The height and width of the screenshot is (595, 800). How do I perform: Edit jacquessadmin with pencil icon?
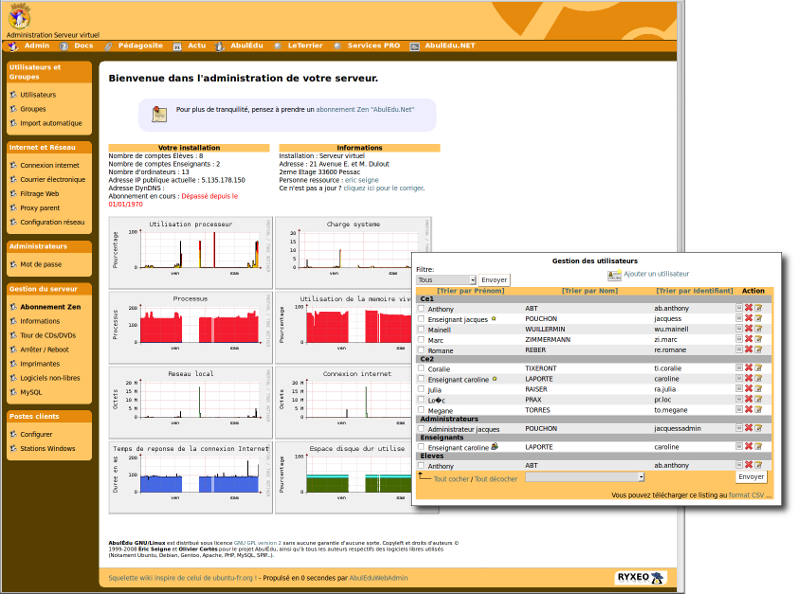point(758,428)
